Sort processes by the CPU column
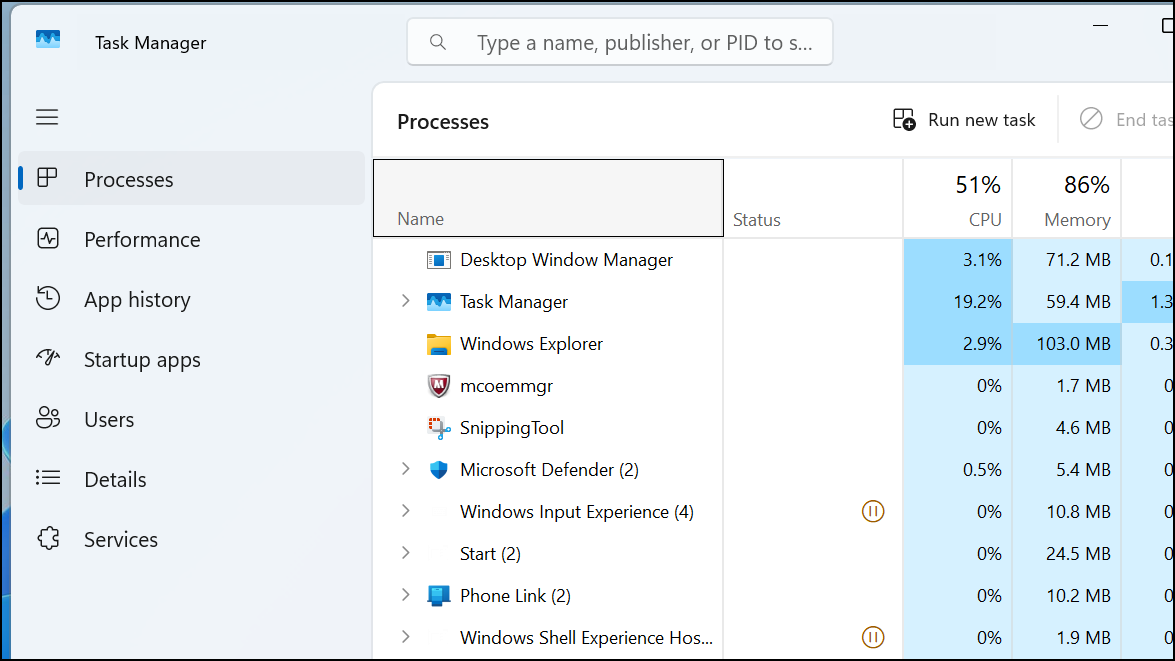The image size is (1175, 661). tap(958, 198)
